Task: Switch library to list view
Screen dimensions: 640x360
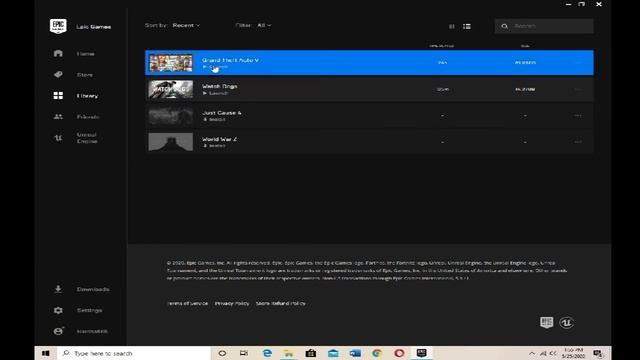Action: 467,27
